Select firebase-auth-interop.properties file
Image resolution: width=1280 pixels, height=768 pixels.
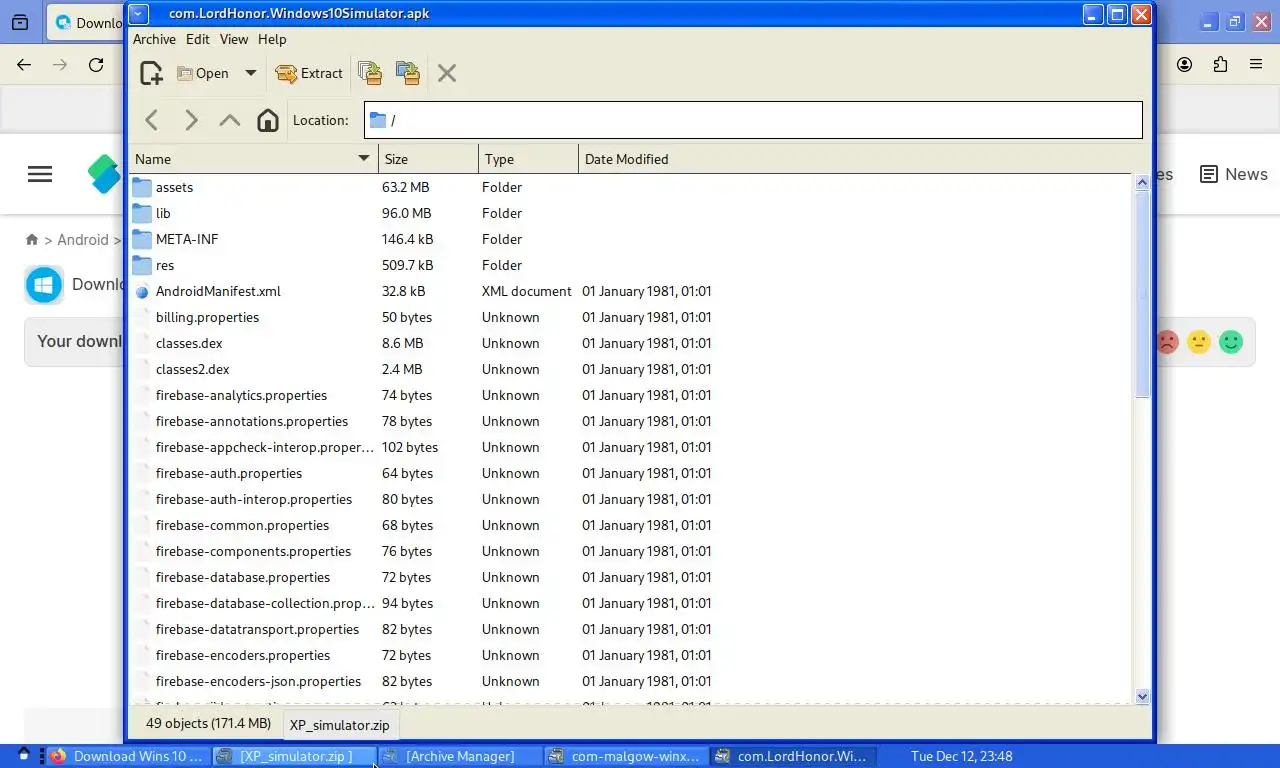254,499
